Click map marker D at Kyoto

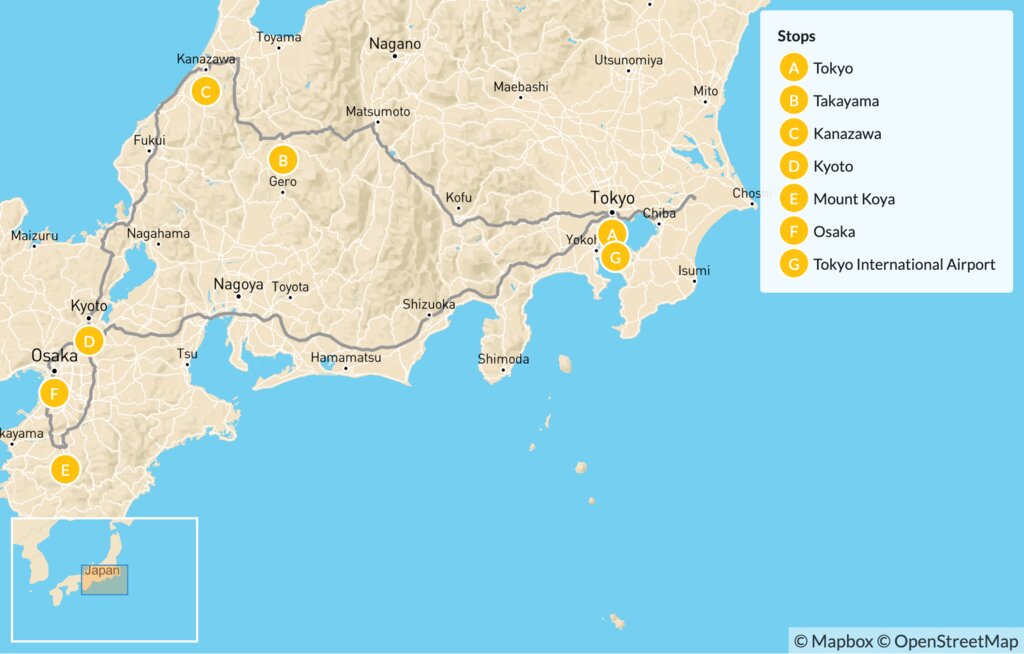click(x=89, y=341)
